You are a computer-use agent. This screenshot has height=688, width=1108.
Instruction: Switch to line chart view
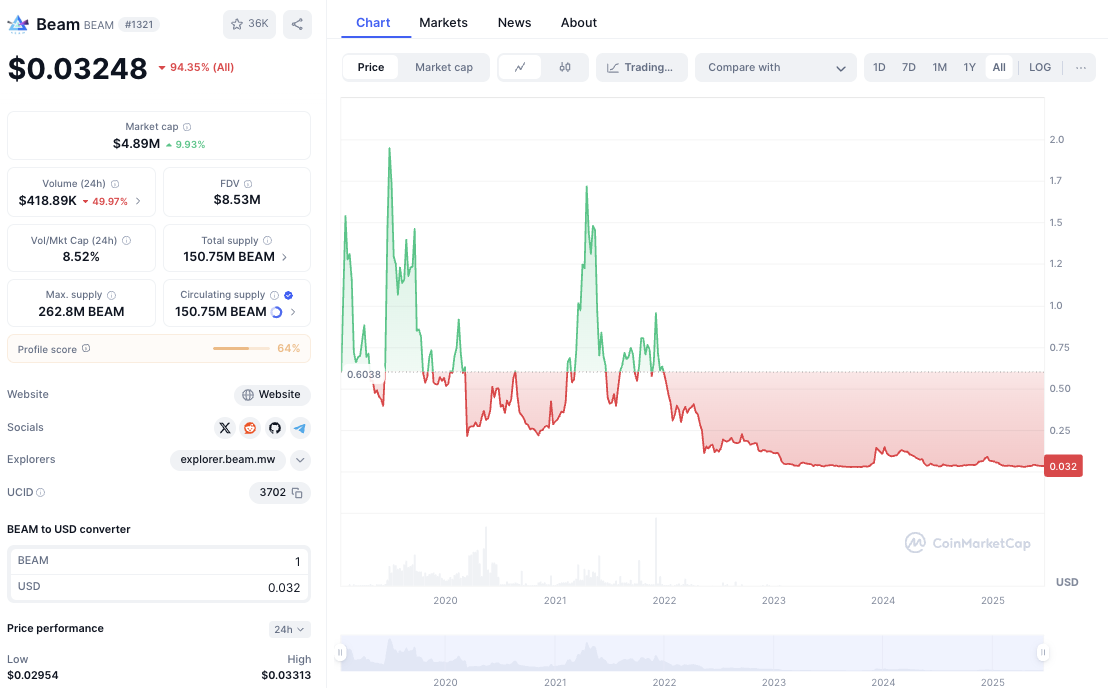pos(520,67)
